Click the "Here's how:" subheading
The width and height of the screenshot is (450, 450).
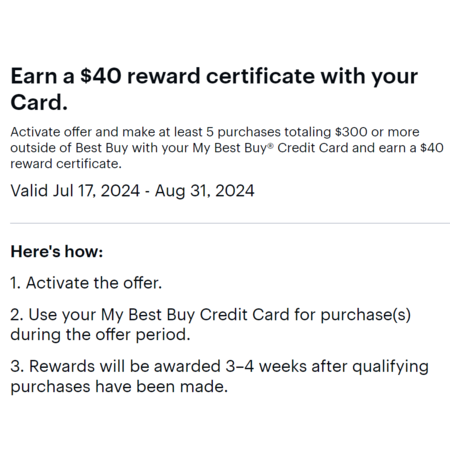57,251
